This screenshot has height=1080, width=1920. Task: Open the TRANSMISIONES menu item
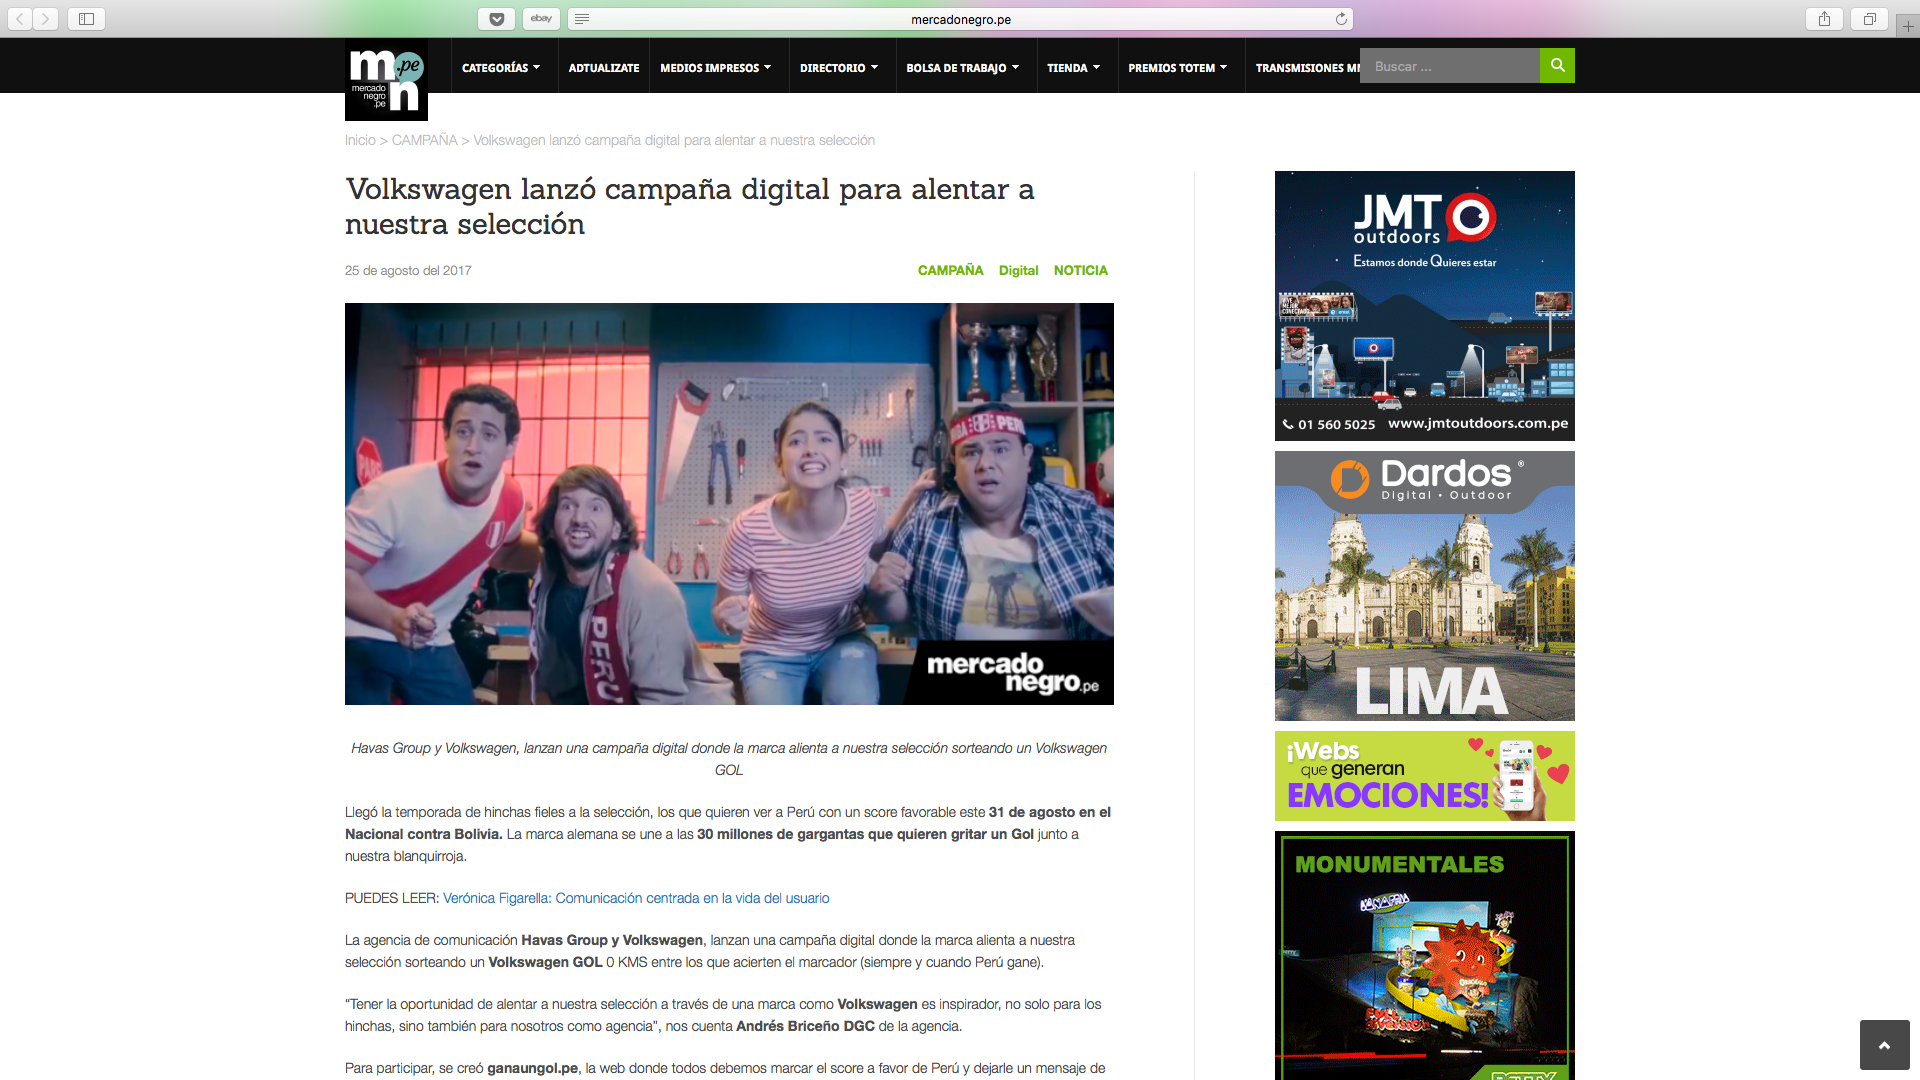1307,68
